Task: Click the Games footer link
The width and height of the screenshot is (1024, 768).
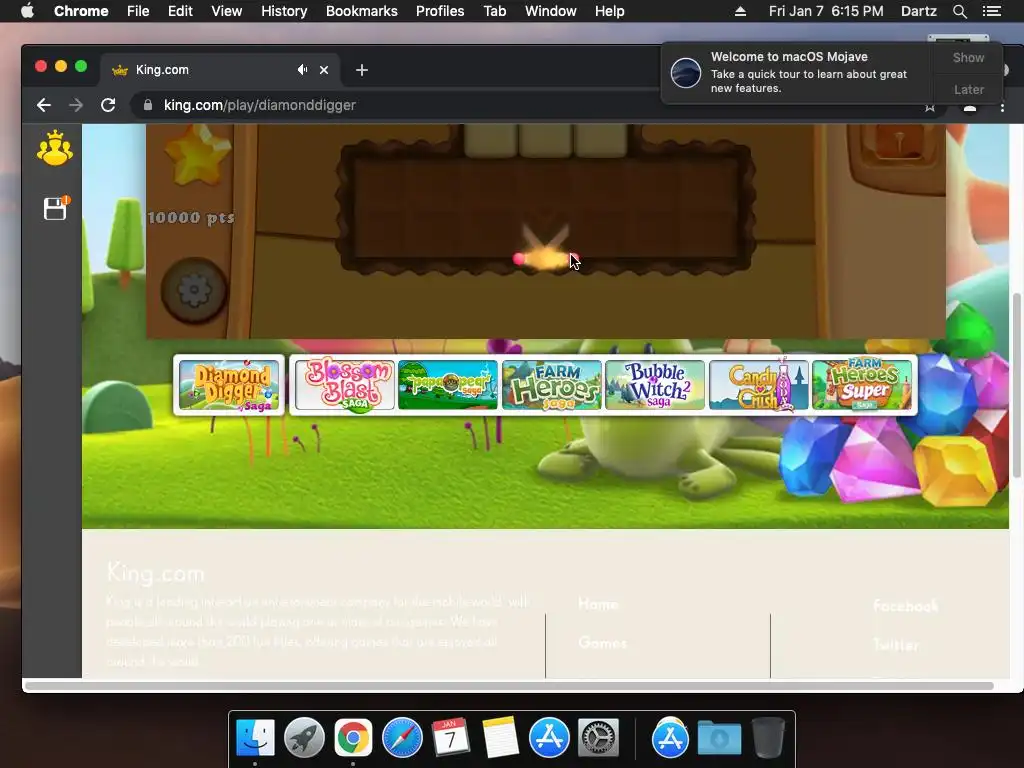Action: click(602, 643)
